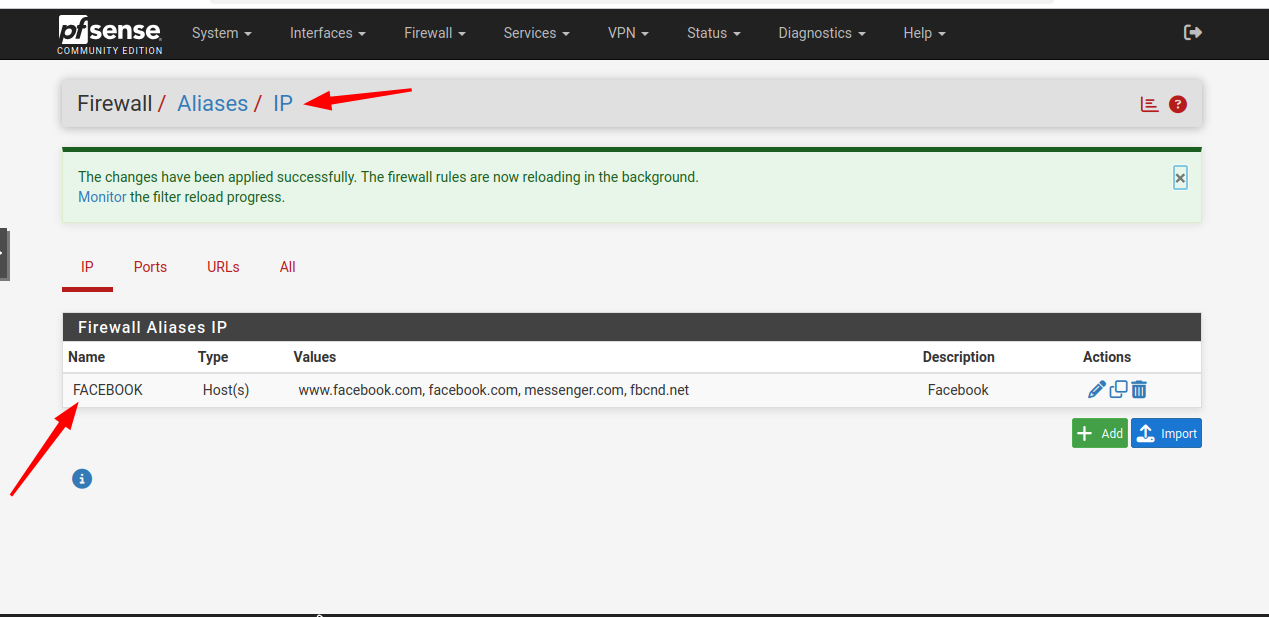Open the Firewall dropdown menu

pos(434,33)
